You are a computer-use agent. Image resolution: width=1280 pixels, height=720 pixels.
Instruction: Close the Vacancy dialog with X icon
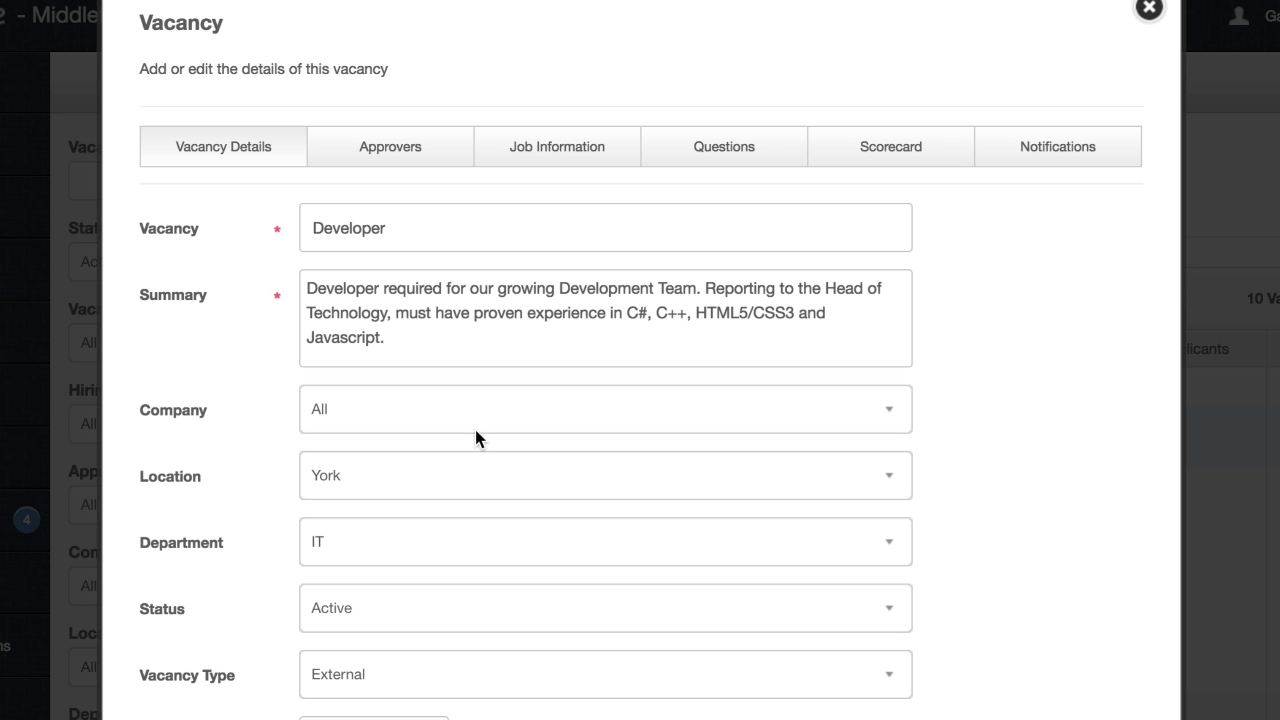coord(1149,7)
